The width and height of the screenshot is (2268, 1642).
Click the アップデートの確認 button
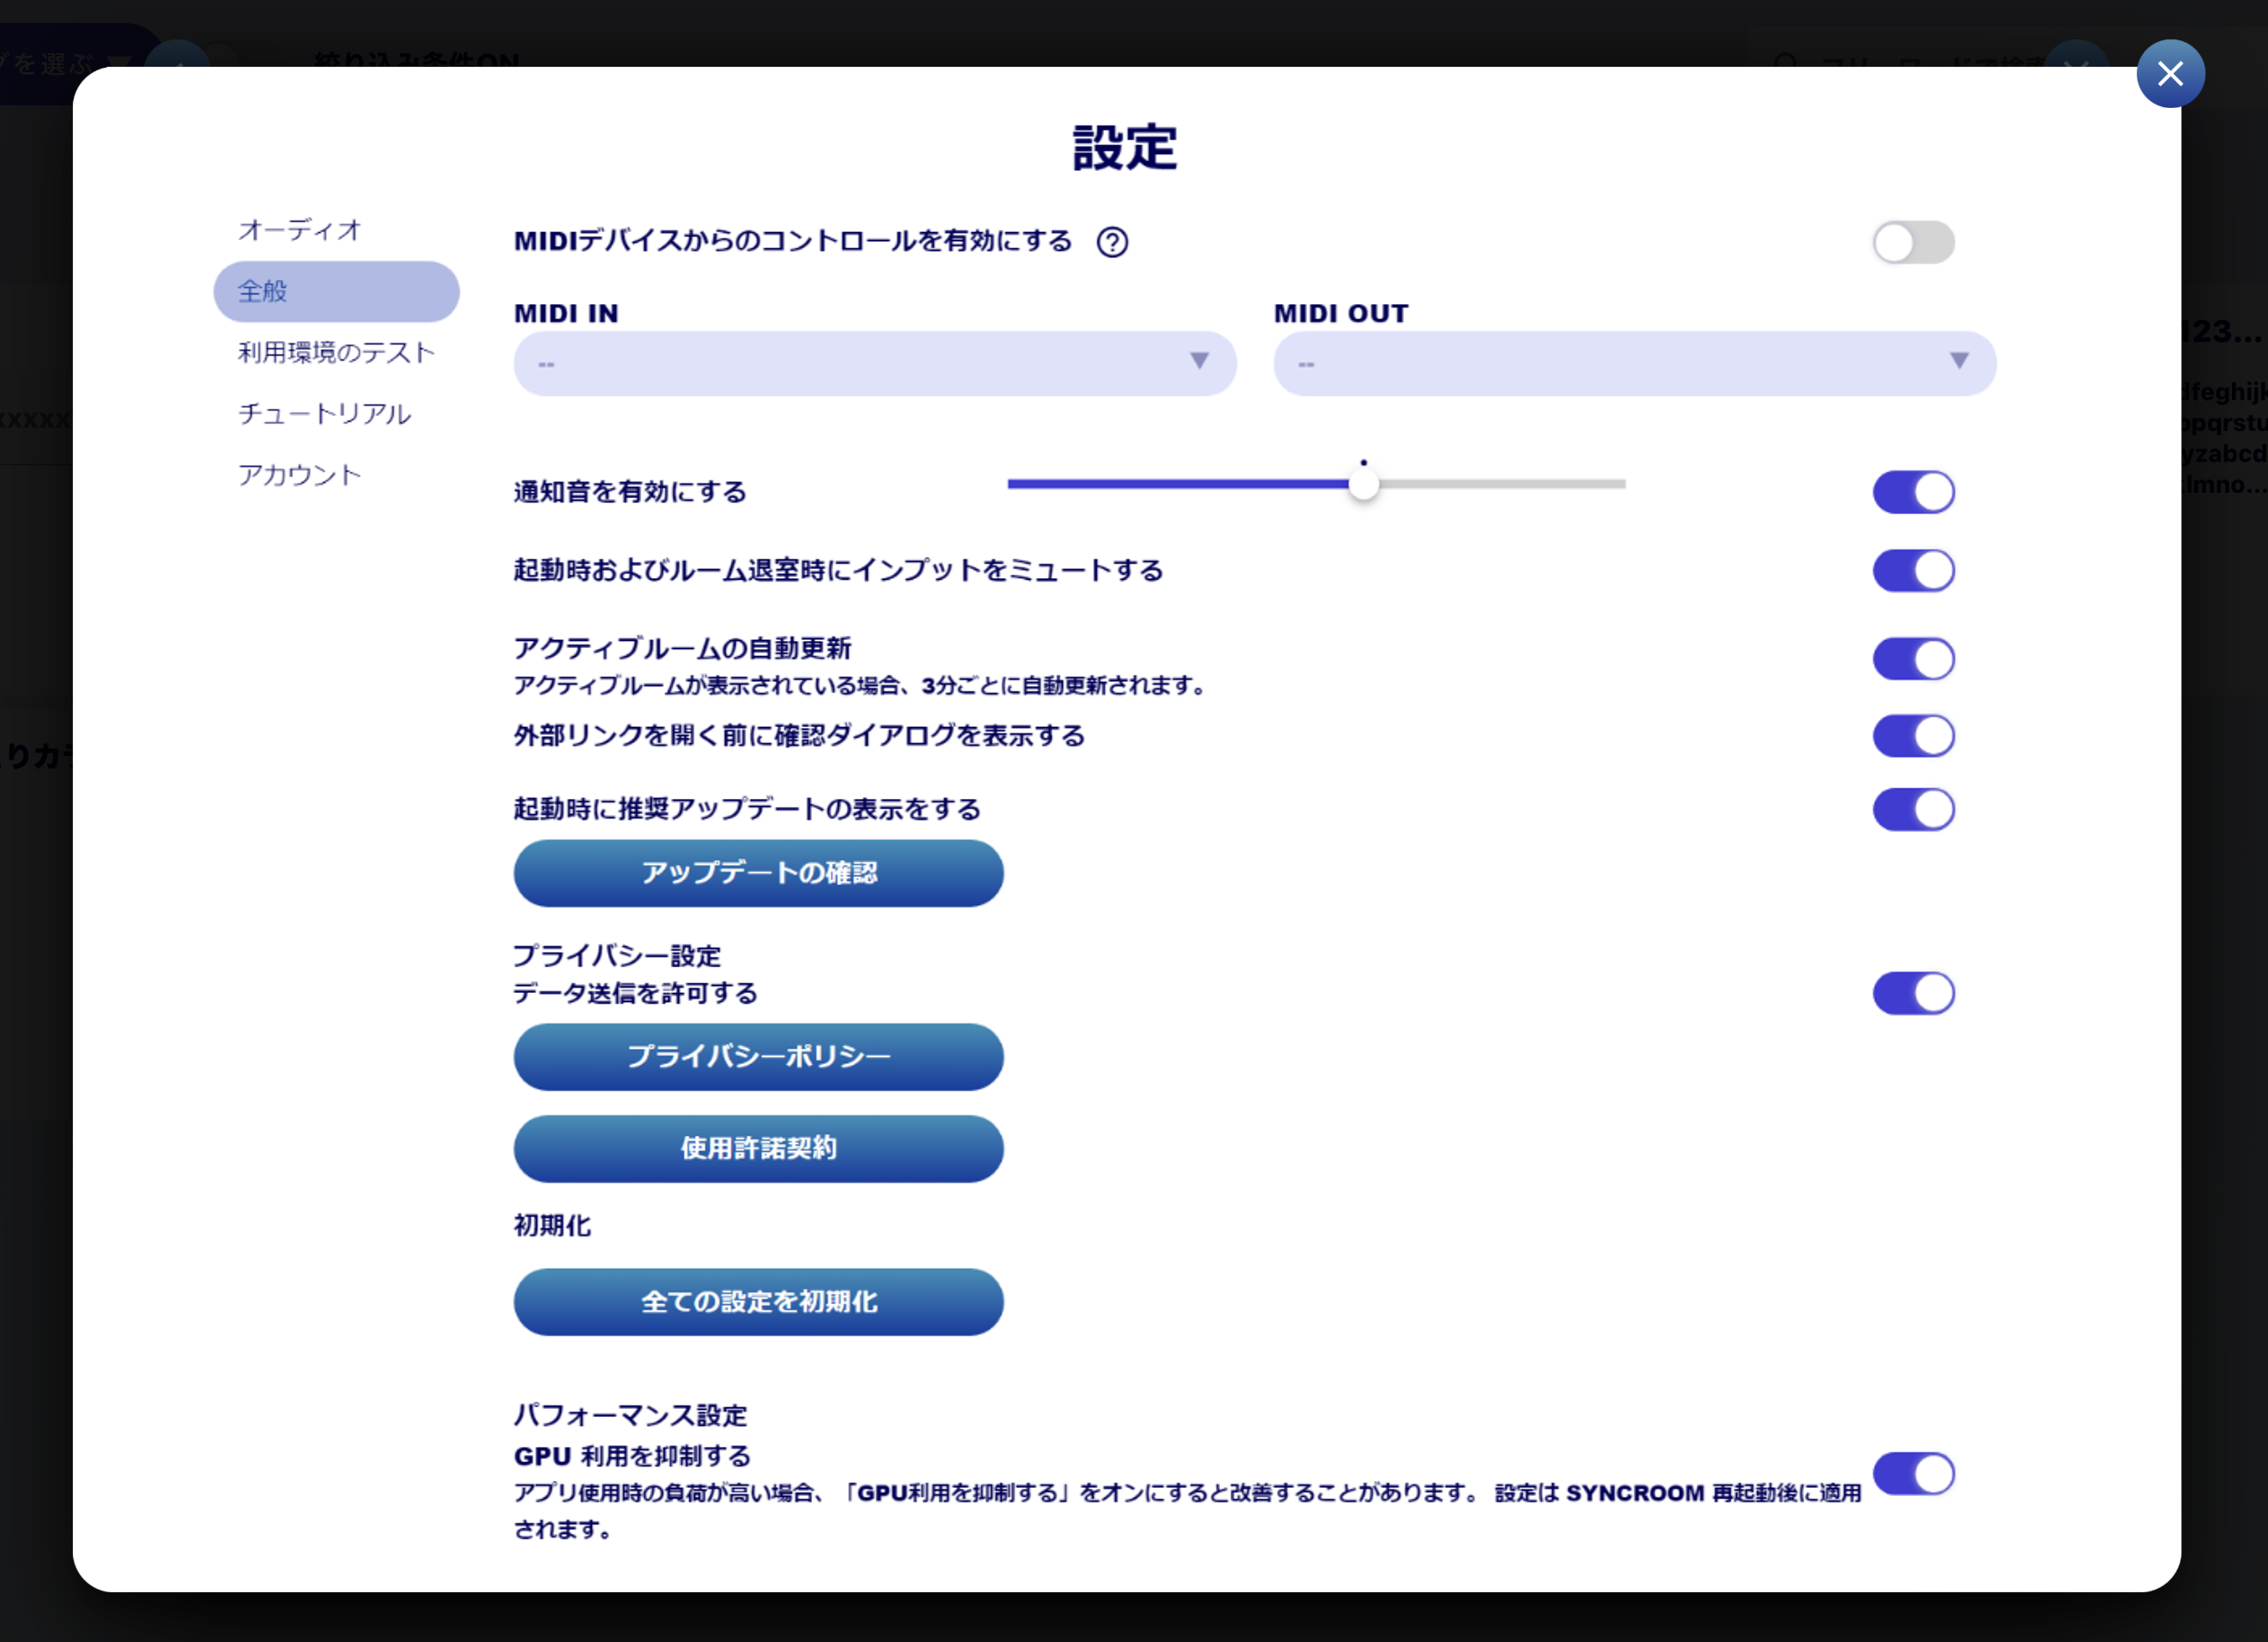pos(758,872)
